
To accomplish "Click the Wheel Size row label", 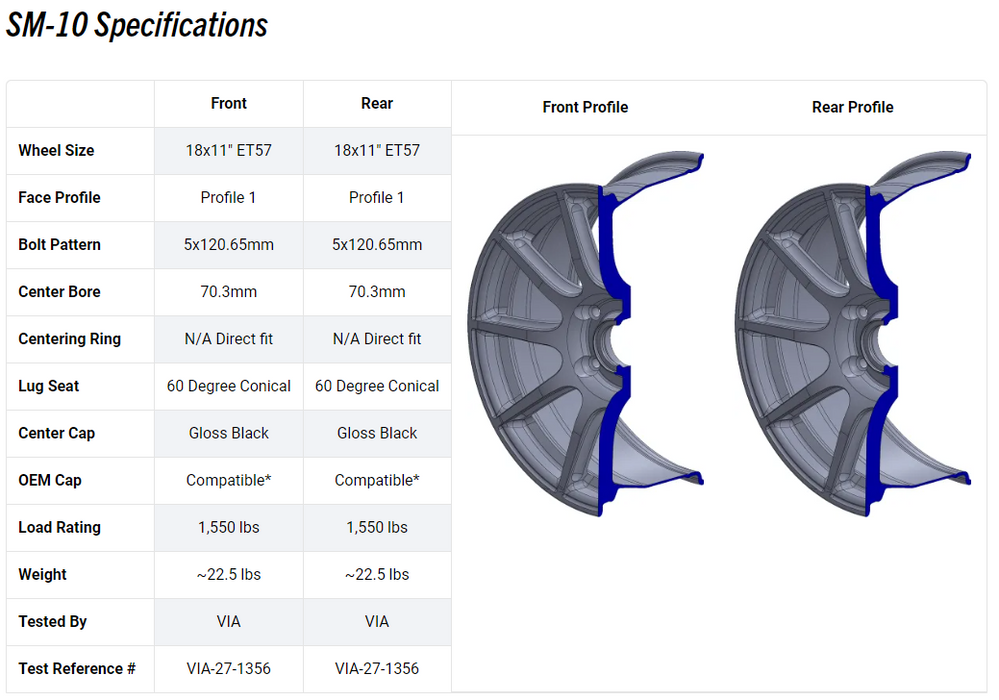I will click(56, 150).
